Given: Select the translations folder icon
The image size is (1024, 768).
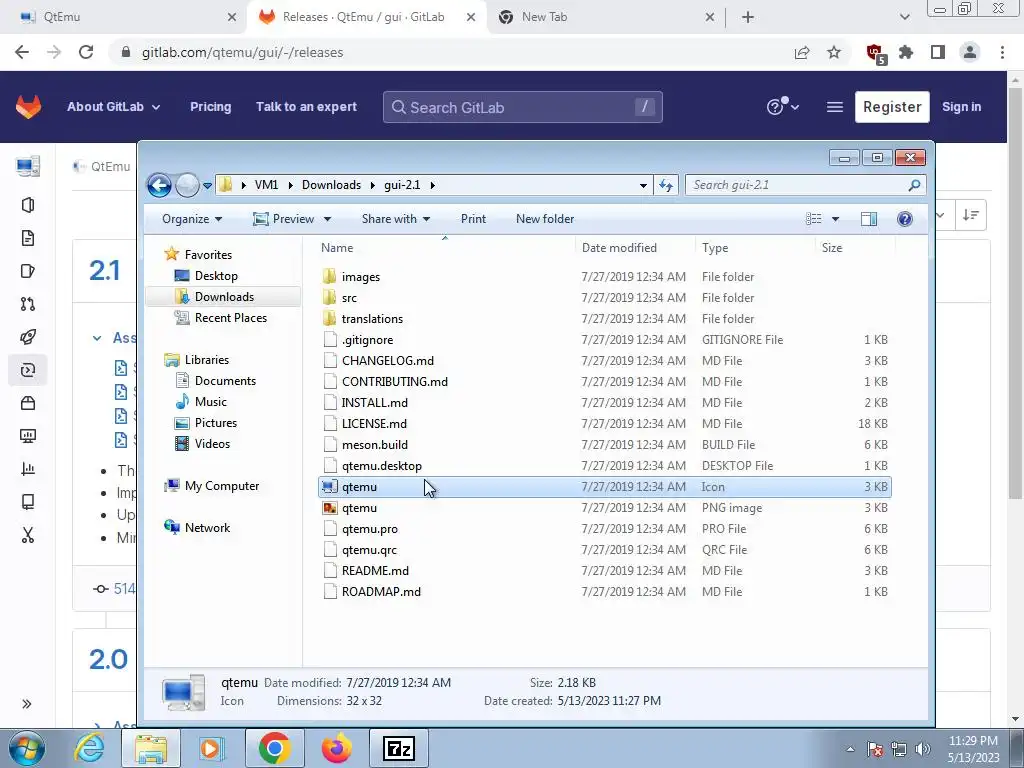Looking at the screenshot, I should coord(330,319).
